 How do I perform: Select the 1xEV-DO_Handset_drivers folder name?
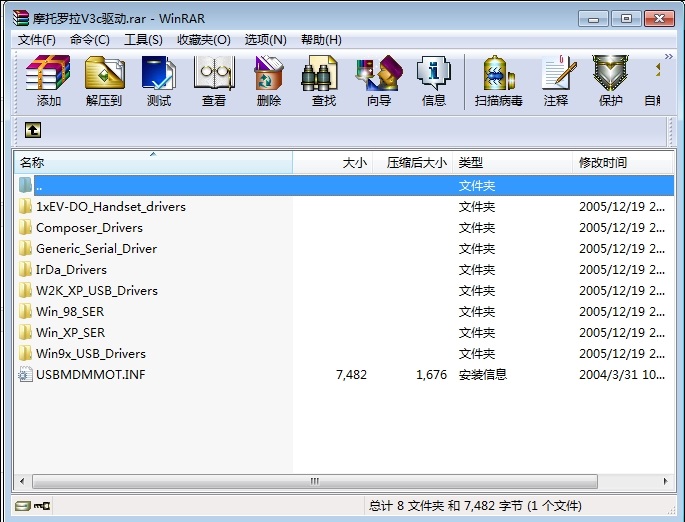pos(111,207)
